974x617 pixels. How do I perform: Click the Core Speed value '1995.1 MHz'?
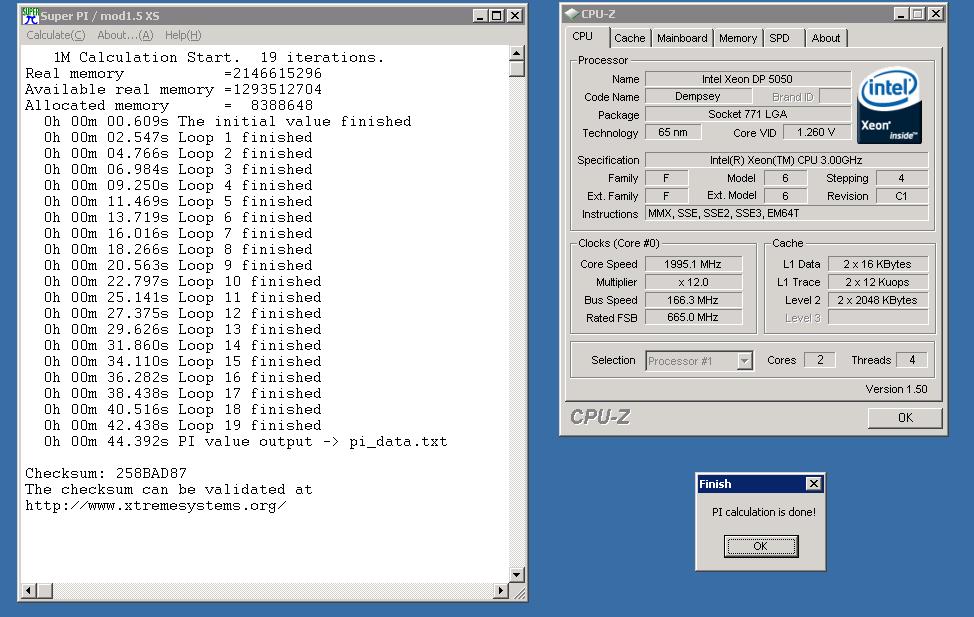coord(693,264)
